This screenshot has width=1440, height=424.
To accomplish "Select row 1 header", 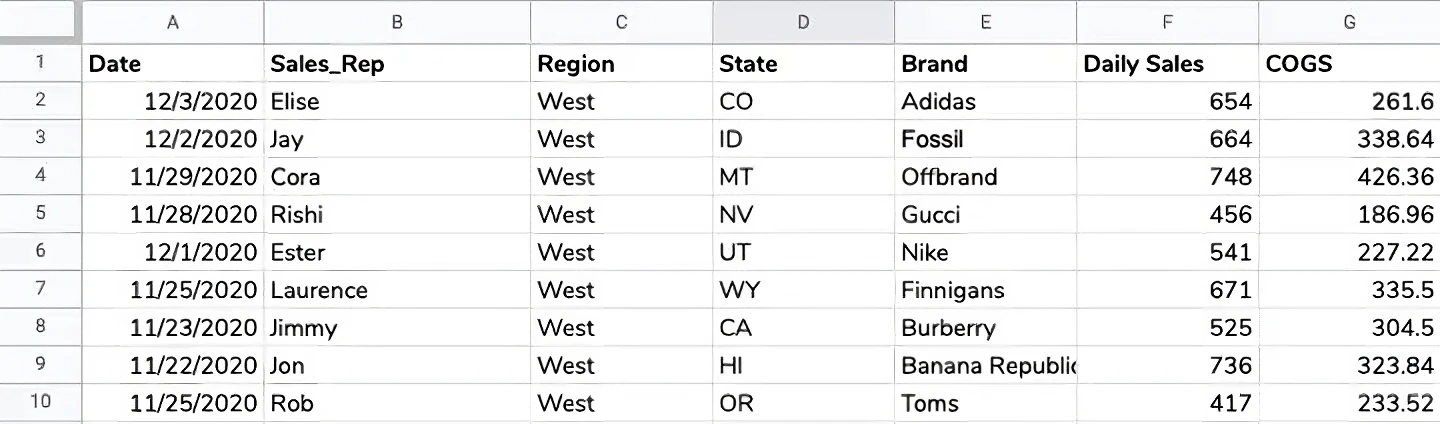I will (x=40, y=63).
